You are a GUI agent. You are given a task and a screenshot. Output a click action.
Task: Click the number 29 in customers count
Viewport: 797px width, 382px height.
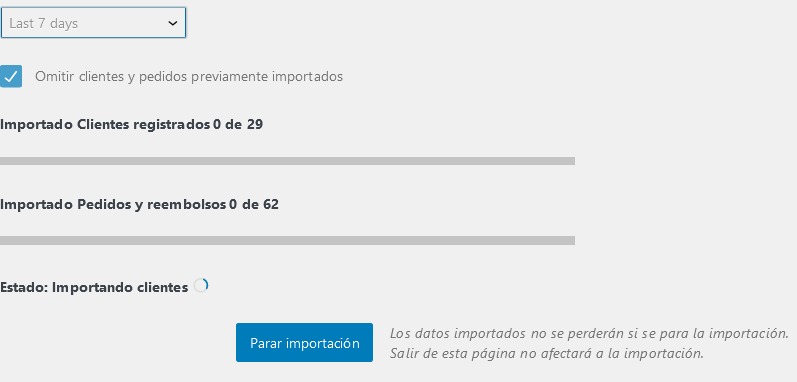point(255,124)
